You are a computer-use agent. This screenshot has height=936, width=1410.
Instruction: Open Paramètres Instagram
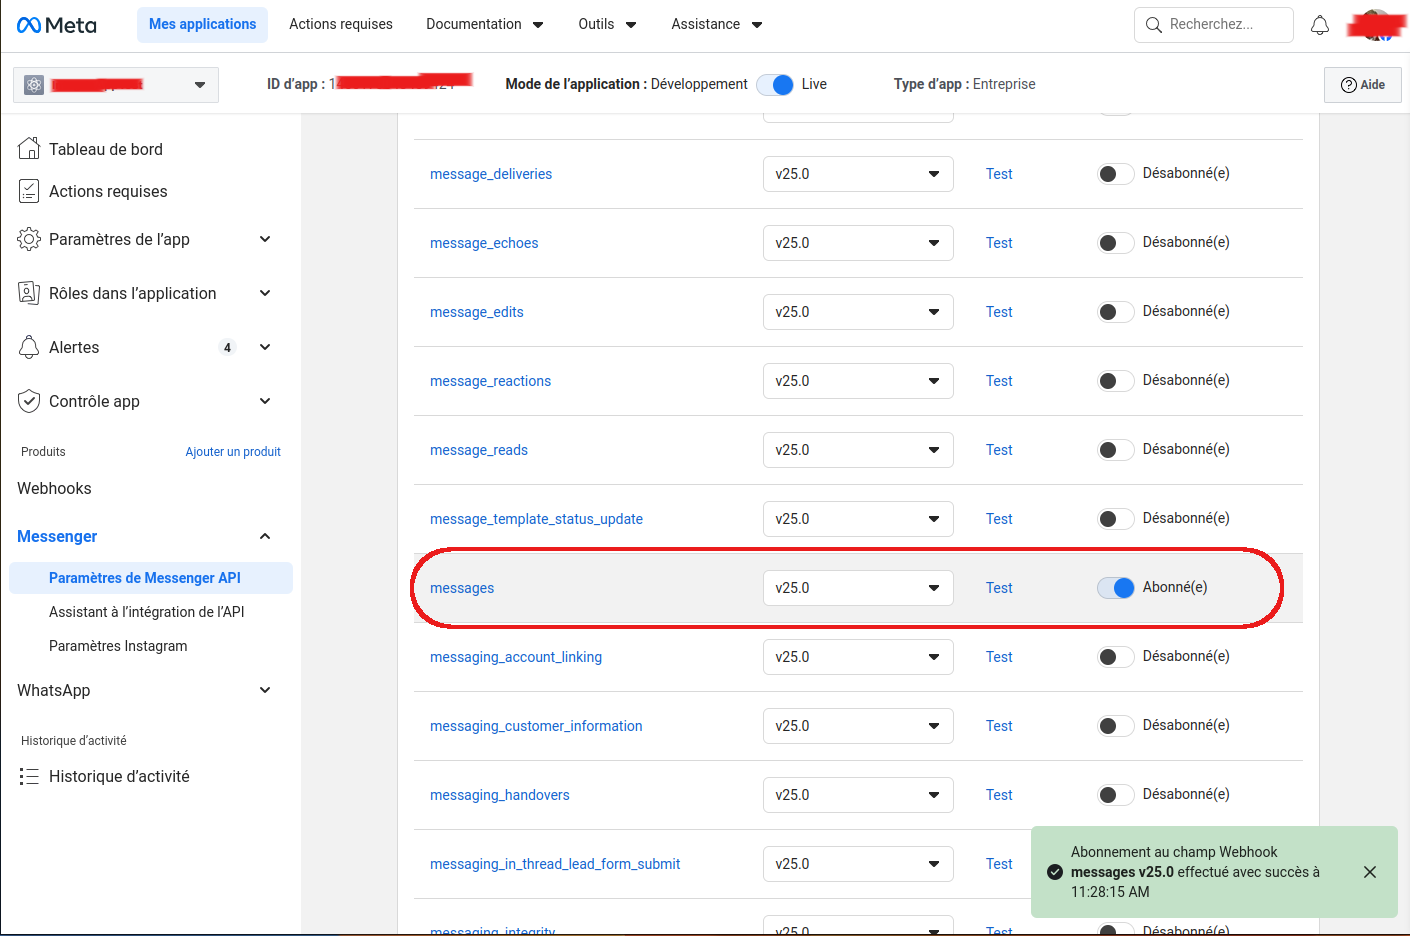[118, 646]
